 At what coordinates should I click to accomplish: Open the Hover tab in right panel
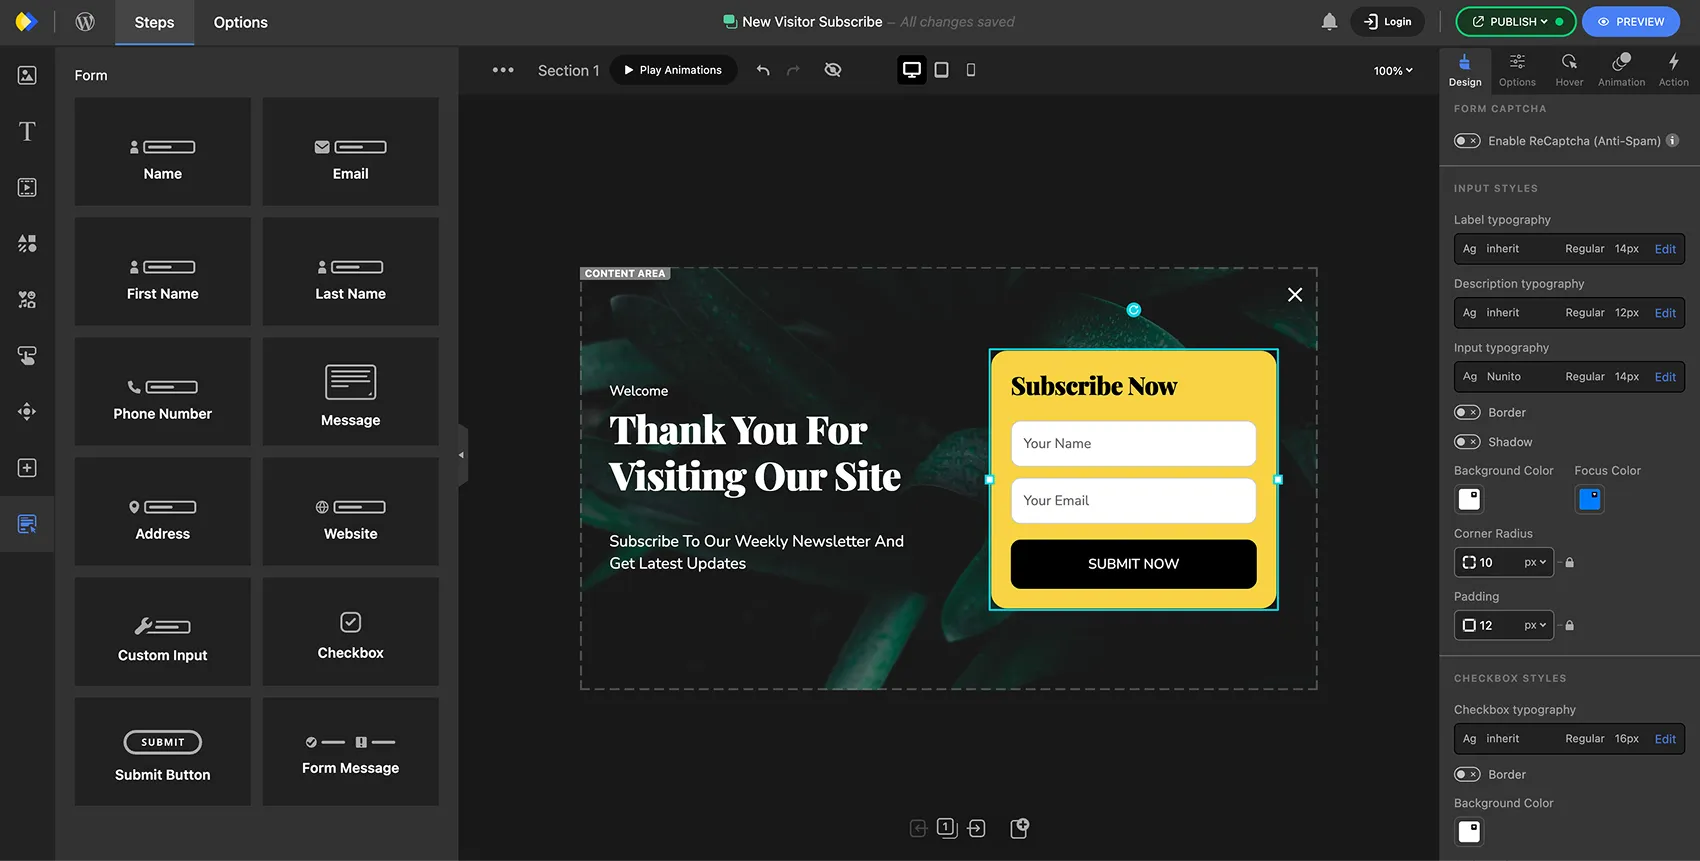coord(1569,70)
